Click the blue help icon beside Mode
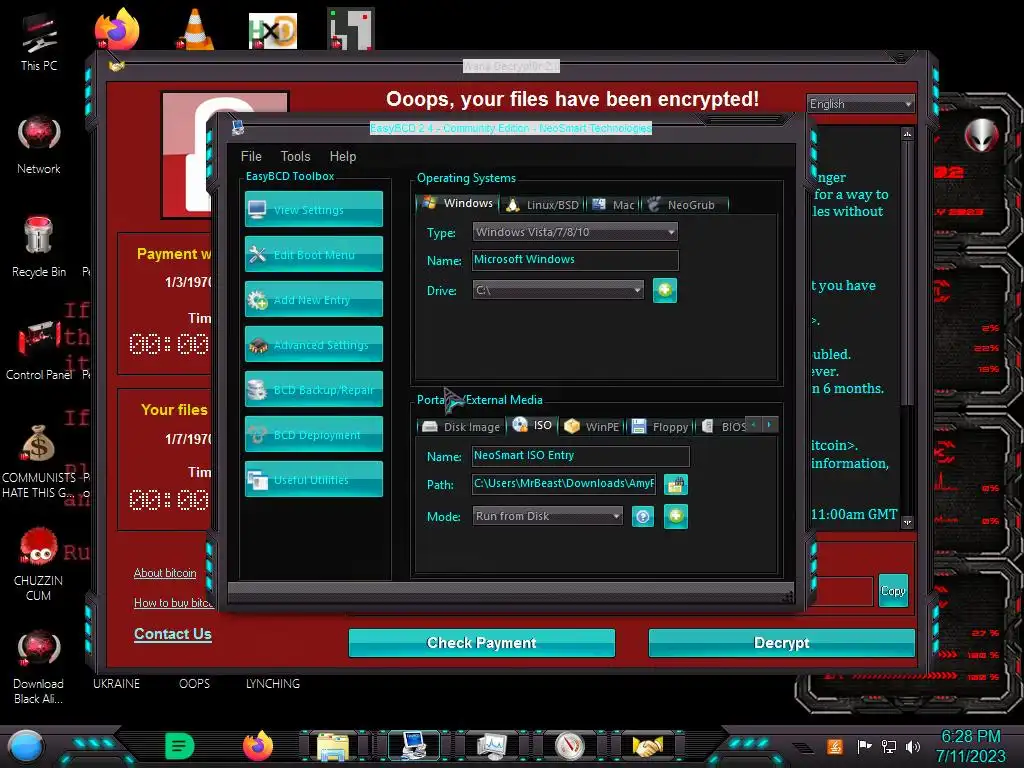 [643, 517]
